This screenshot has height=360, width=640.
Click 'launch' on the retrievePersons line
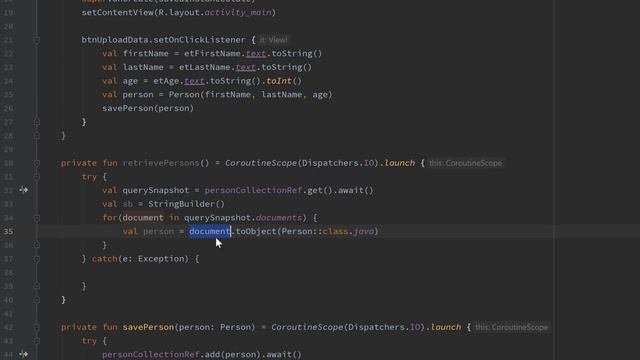[x=400, y=163]
